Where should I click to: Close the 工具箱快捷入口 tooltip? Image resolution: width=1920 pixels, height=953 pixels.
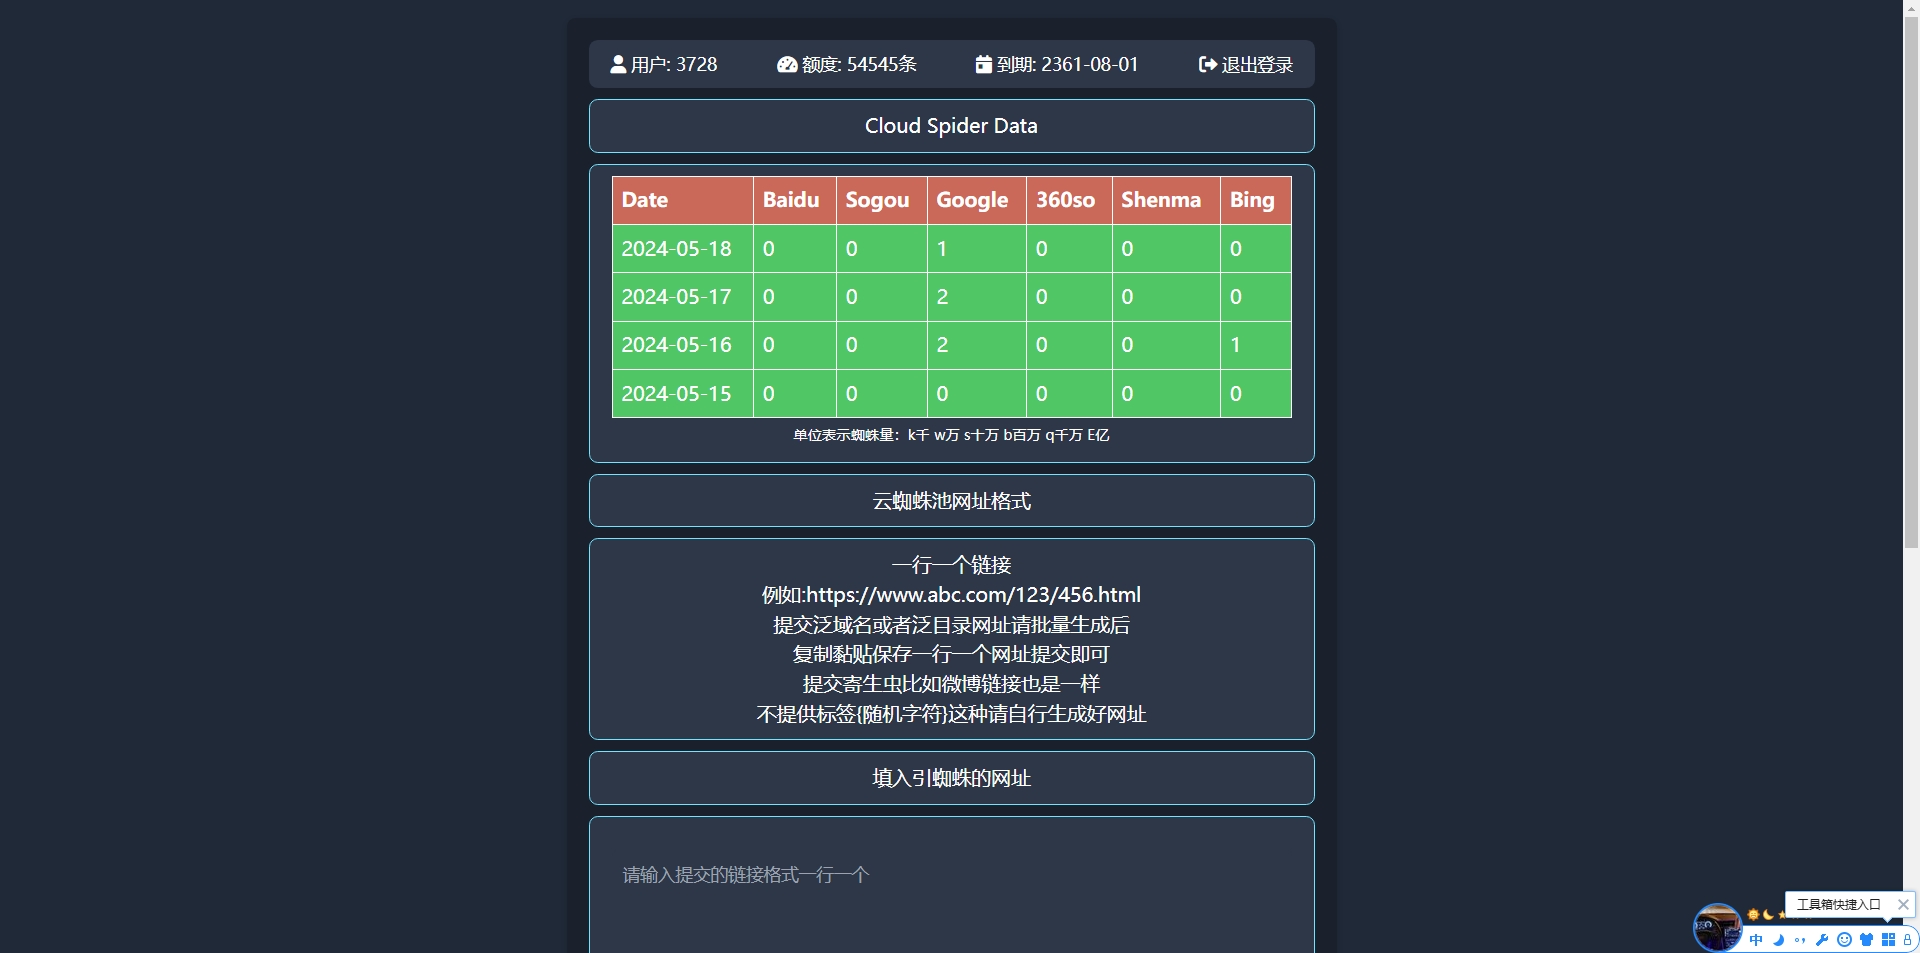1903,904
